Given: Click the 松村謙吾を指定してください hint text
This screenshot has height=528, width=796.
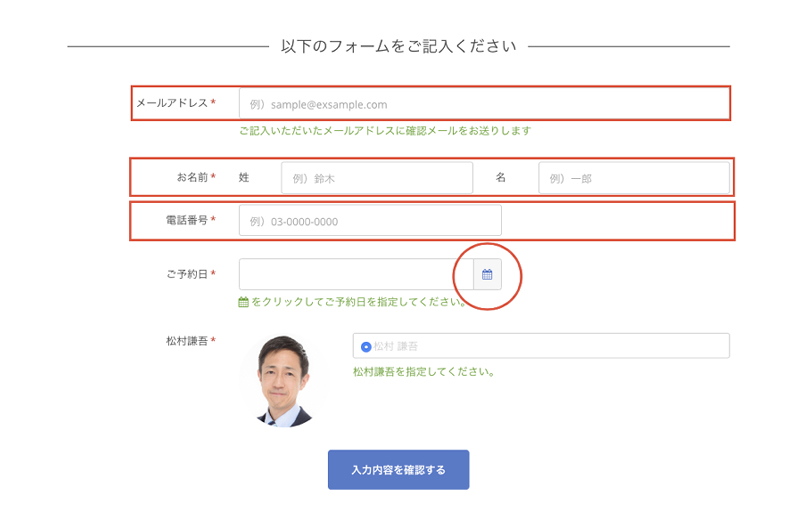Looking at the screenshot, I should click(424, 372).
